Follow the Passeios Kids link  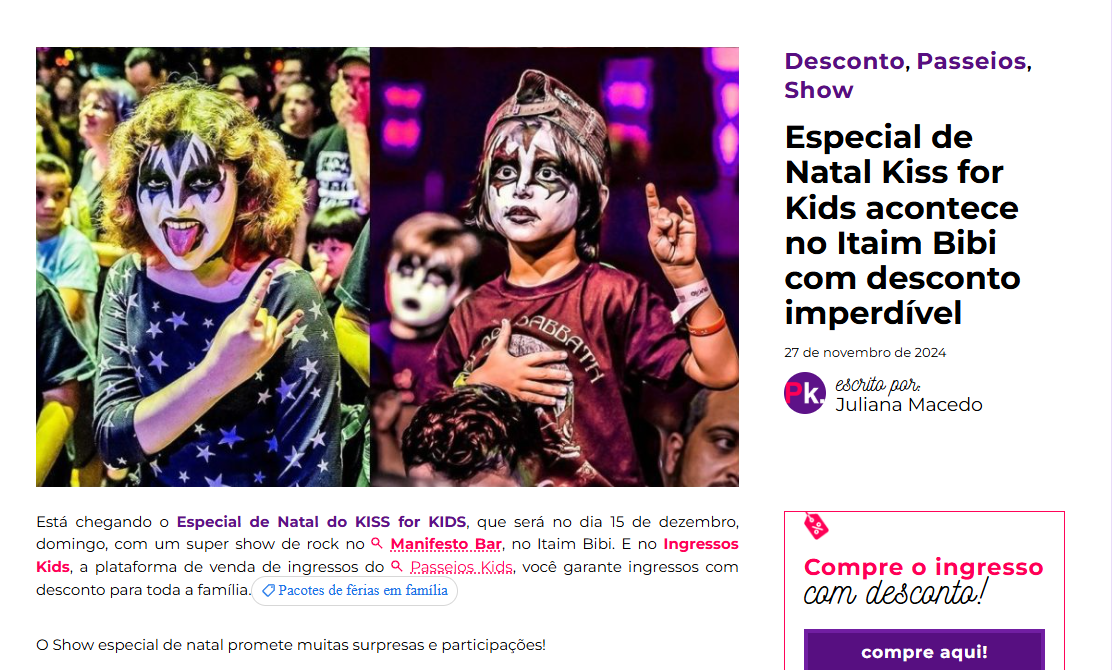(461, 566)
